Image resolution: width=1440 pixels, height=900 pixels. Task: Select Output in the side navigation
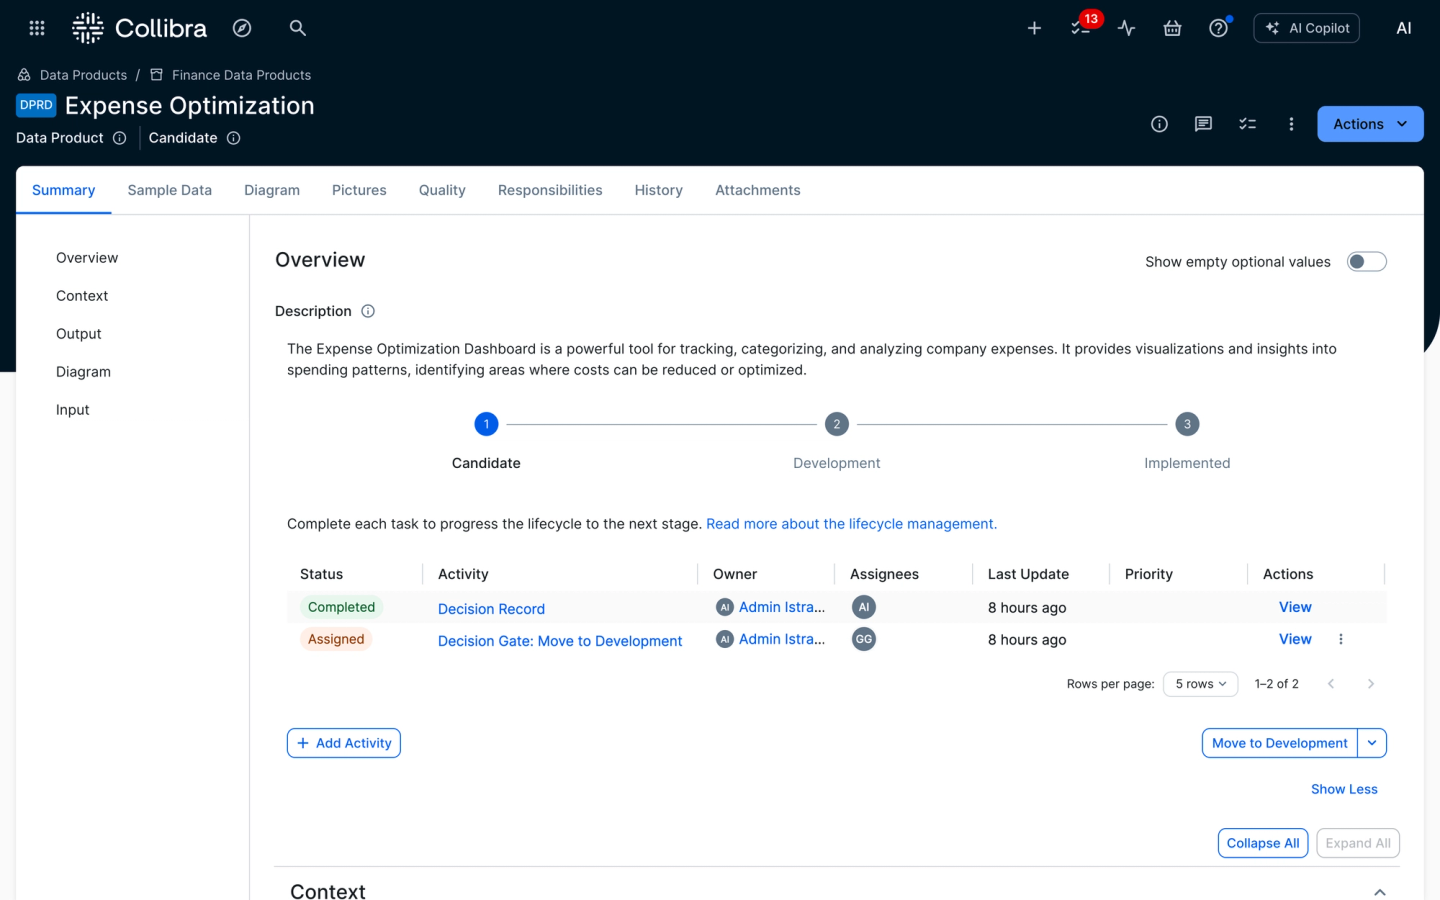pyautogui.click(x=79, y=334)
